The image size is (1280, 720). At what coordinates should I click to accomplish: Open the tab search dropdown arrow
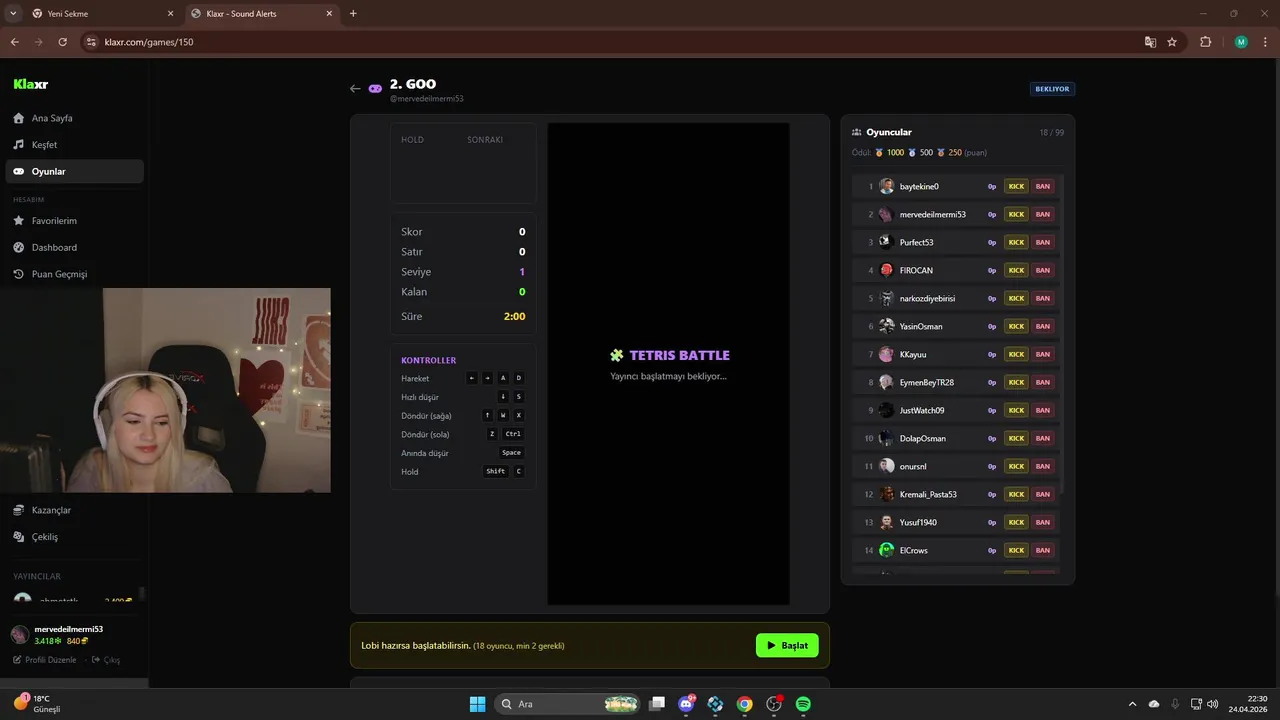click(x=13, y=14)
